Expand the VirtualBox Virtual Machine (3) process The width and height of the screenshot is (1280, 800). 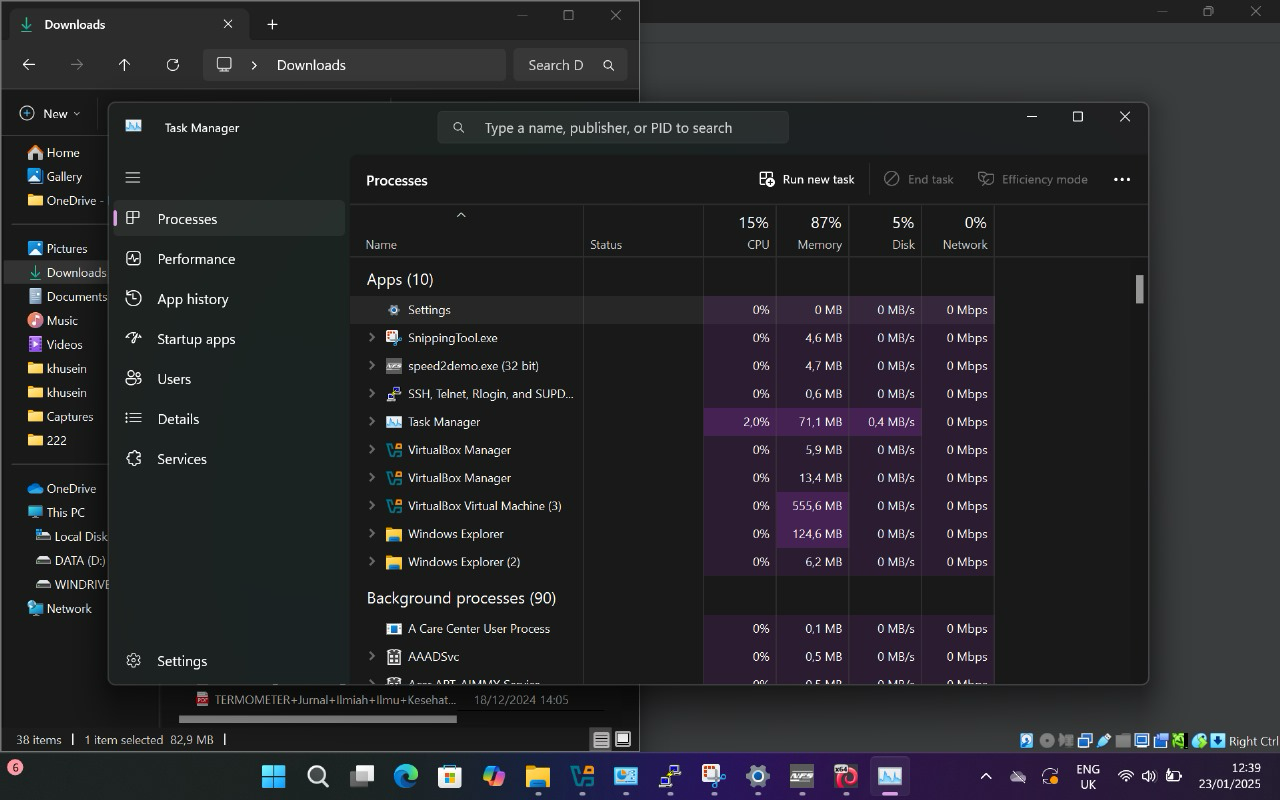click(372, 506)
